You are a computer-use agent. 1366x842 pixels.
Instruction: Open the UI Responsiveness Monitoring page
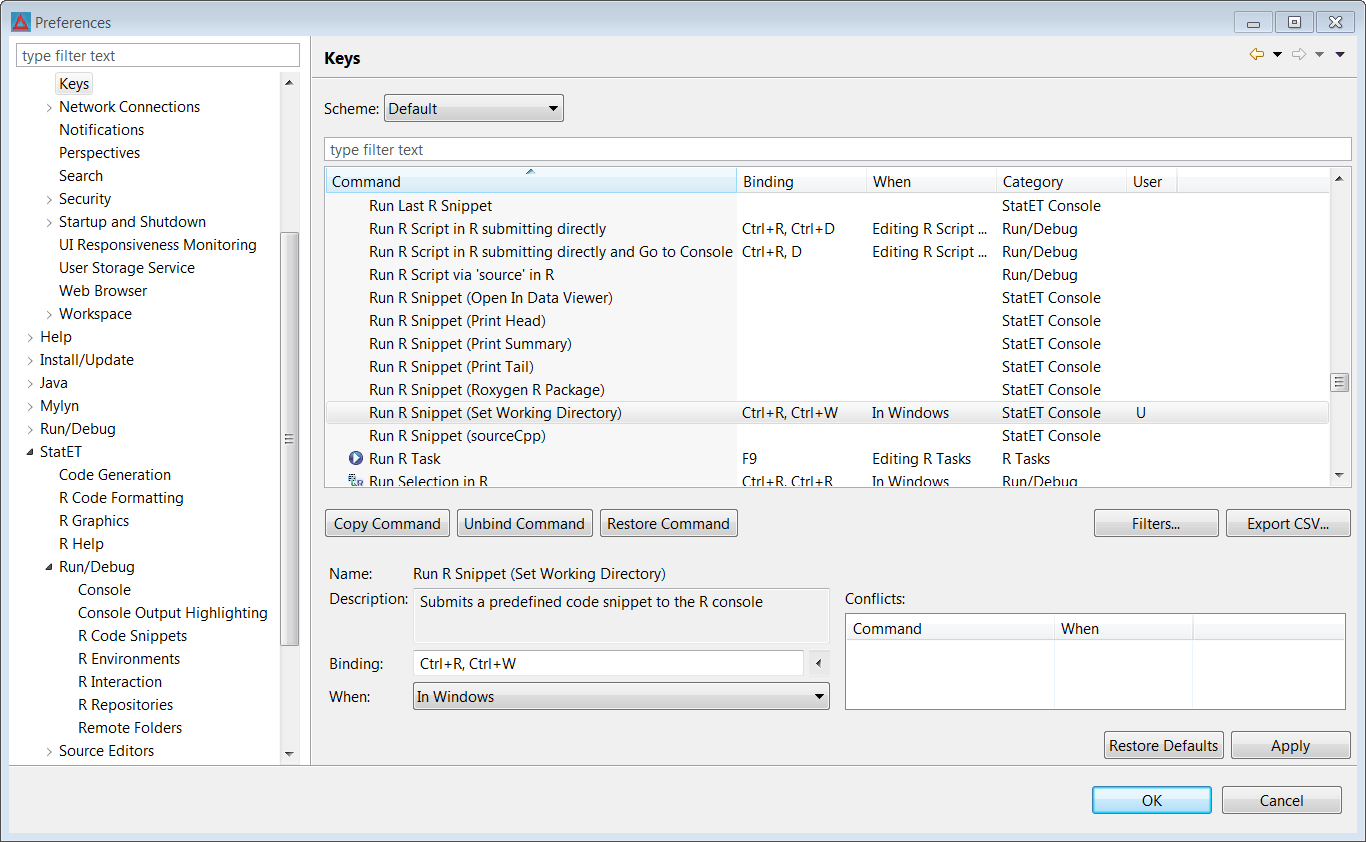pos(157,245)
